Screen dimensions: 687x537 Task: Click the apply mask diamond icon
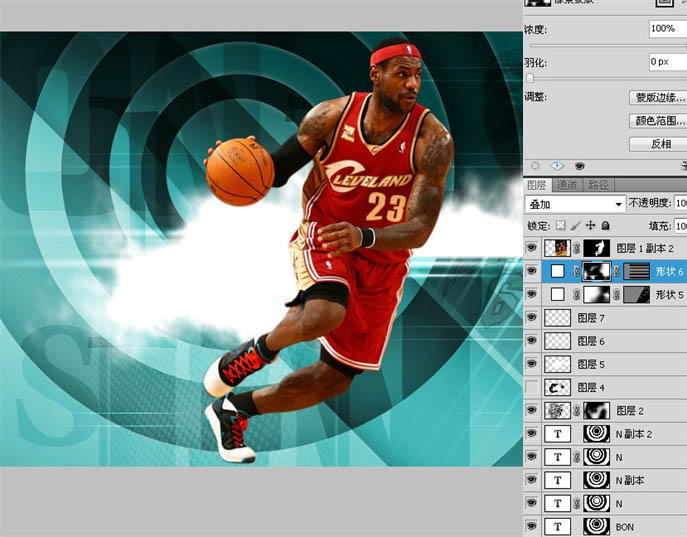(557, 166)
